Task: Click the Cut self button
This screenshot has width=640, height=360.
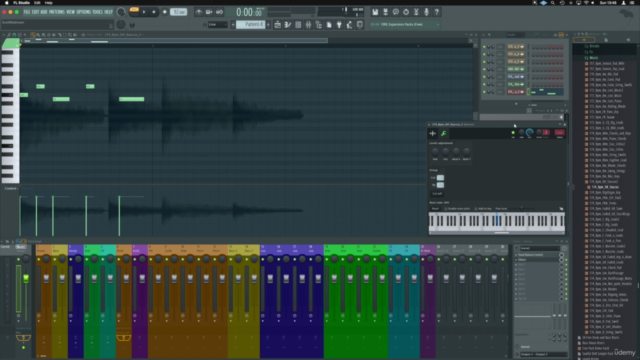Action: pos(437,193)
